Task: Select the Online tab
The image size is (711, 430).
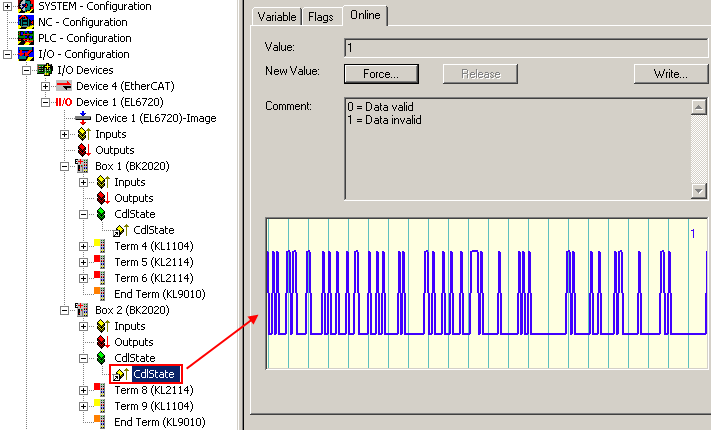Action: coord(365,15)
